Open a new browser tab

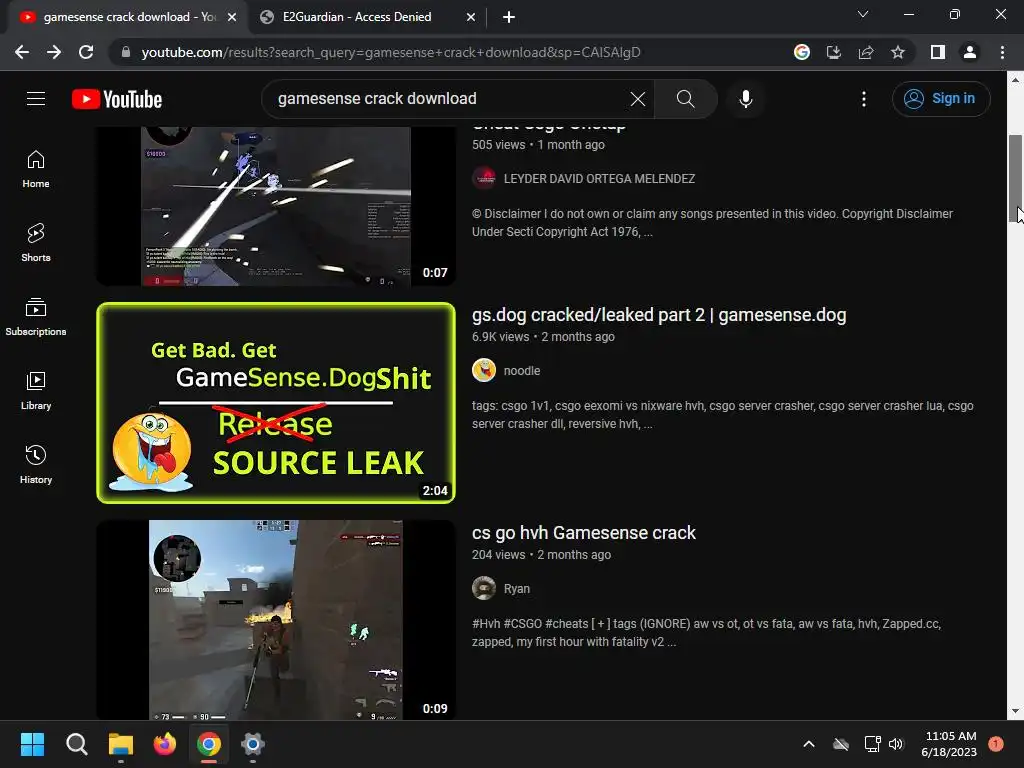tap(509, 17)
